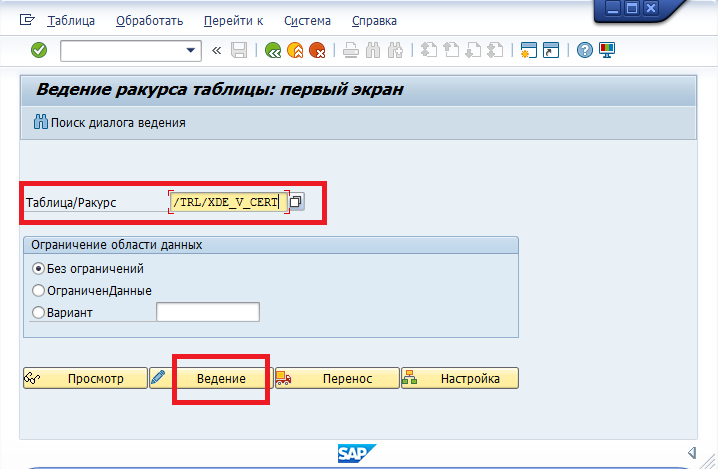Click the Cancel red cross icon
Viewport: 718px width, 469px height.
(x=317, y=50)
